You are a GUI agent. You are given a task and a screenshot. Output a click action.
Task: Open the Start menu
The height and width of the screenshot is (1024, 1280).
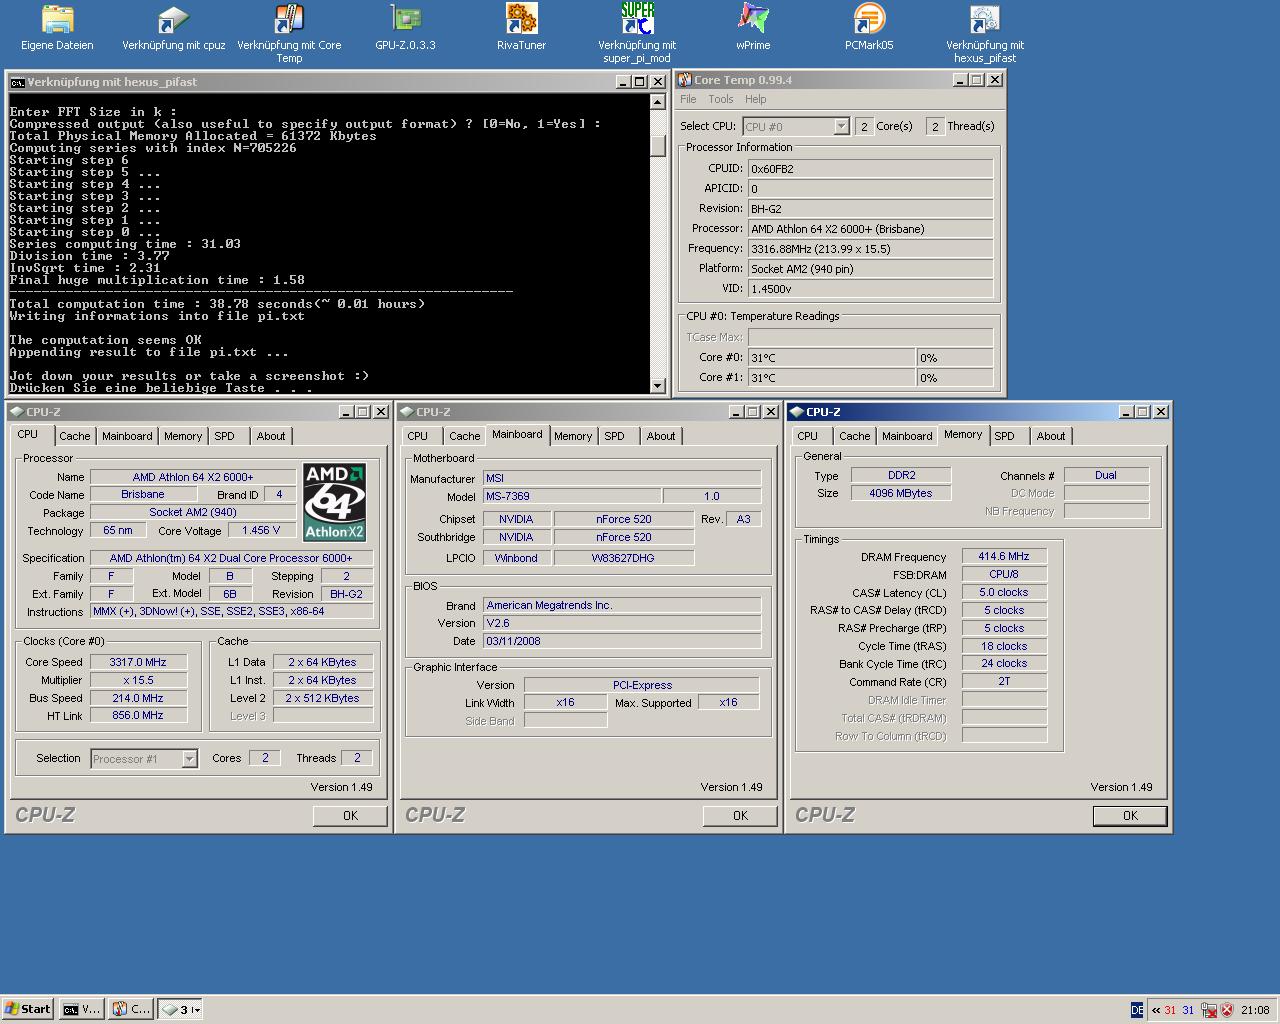coord(28,1009)
